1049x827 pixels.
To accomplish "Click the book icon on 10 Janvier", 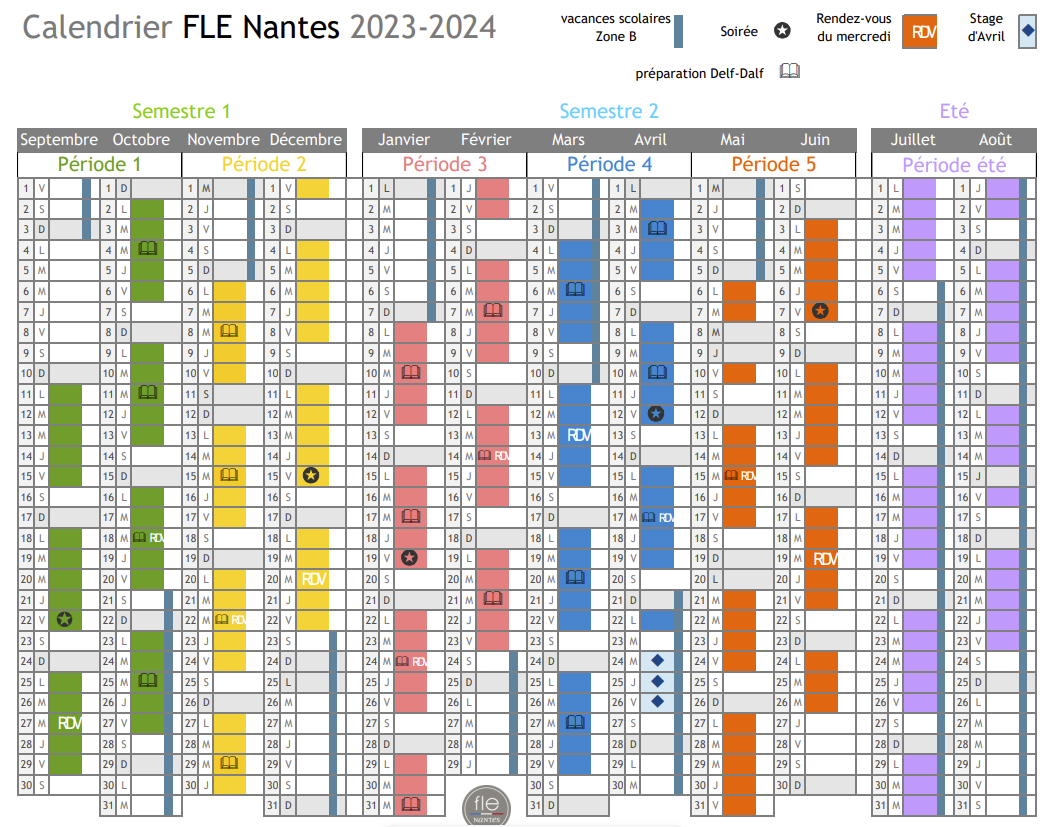I will 411,373.
